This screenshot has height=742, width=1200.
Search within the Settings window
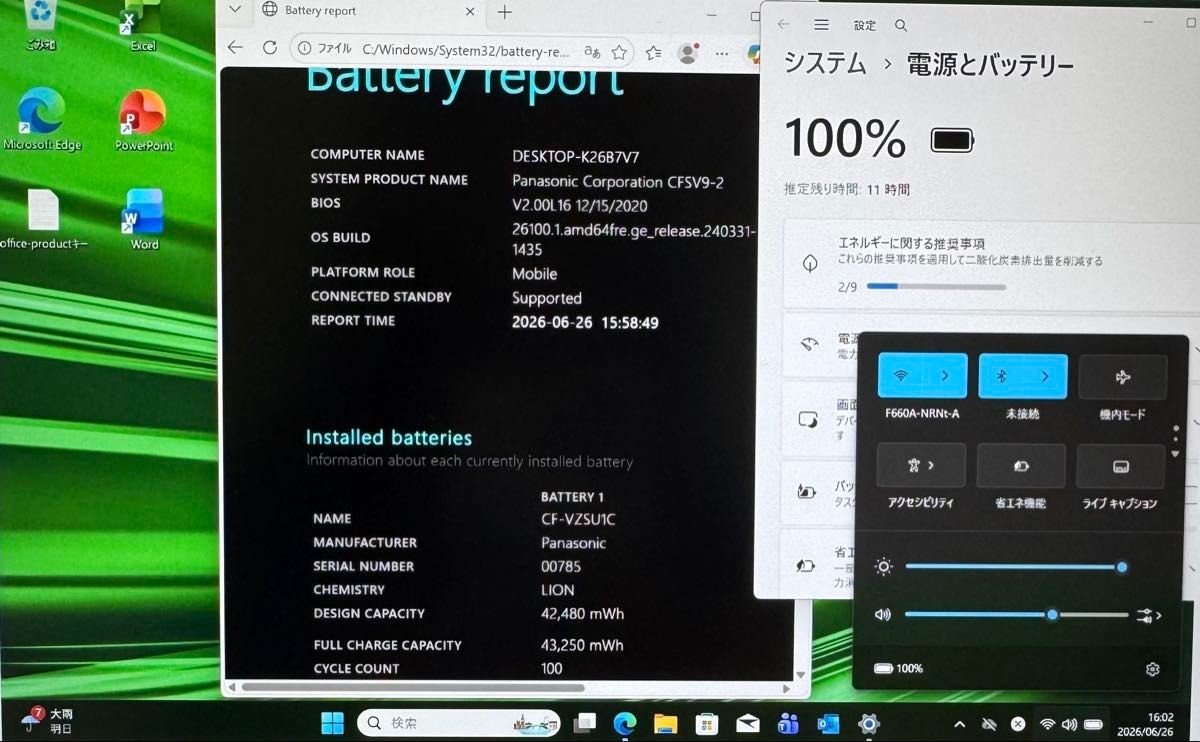(901, 25)
